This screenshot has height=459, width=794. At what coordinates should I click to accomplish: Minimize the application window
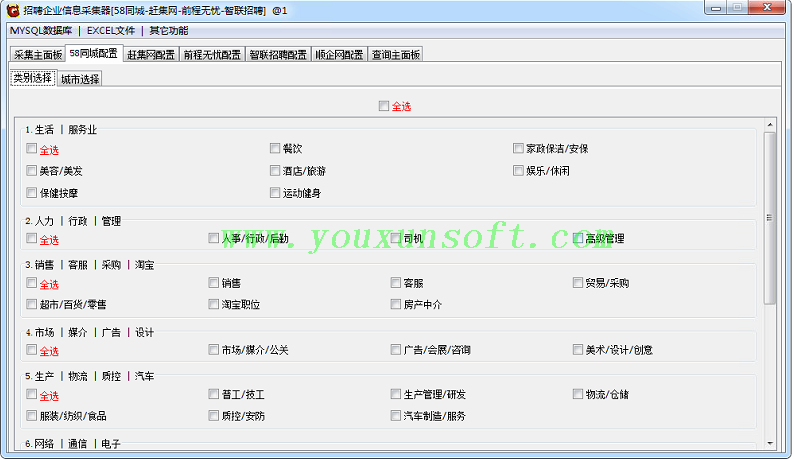(716, 8)
